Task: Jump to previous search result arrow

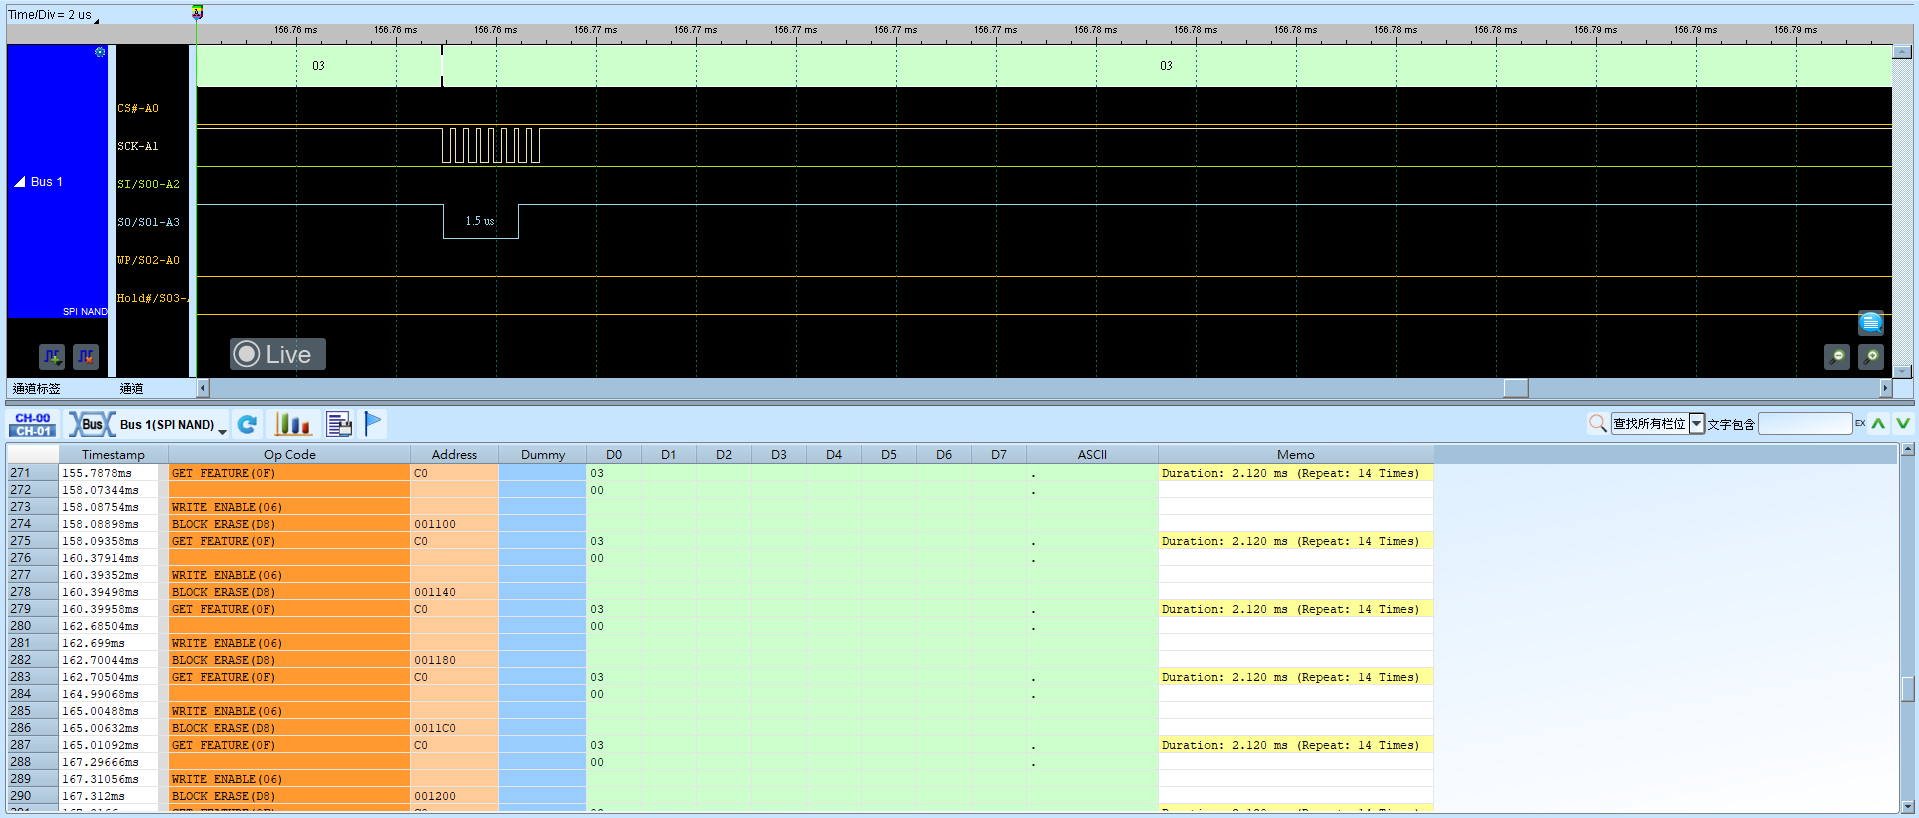Action: tap(1879, 424)
